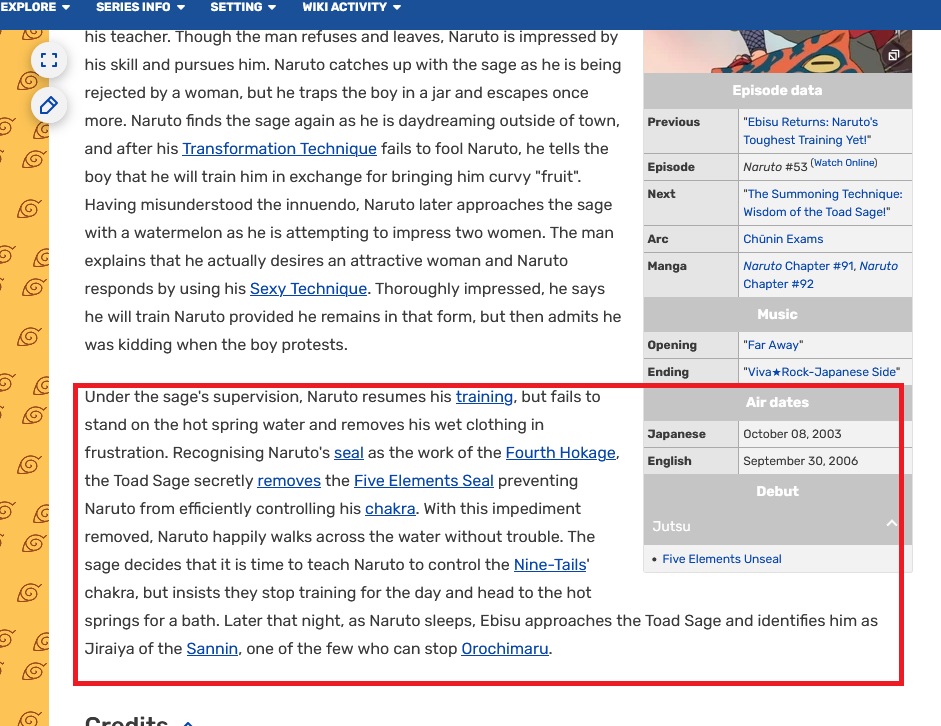Image resolution: width=941 pixels, height=726 pixels.
Task: Open "Viva★Rock-Japanese Side" ending link
Action: click(822, 372)
